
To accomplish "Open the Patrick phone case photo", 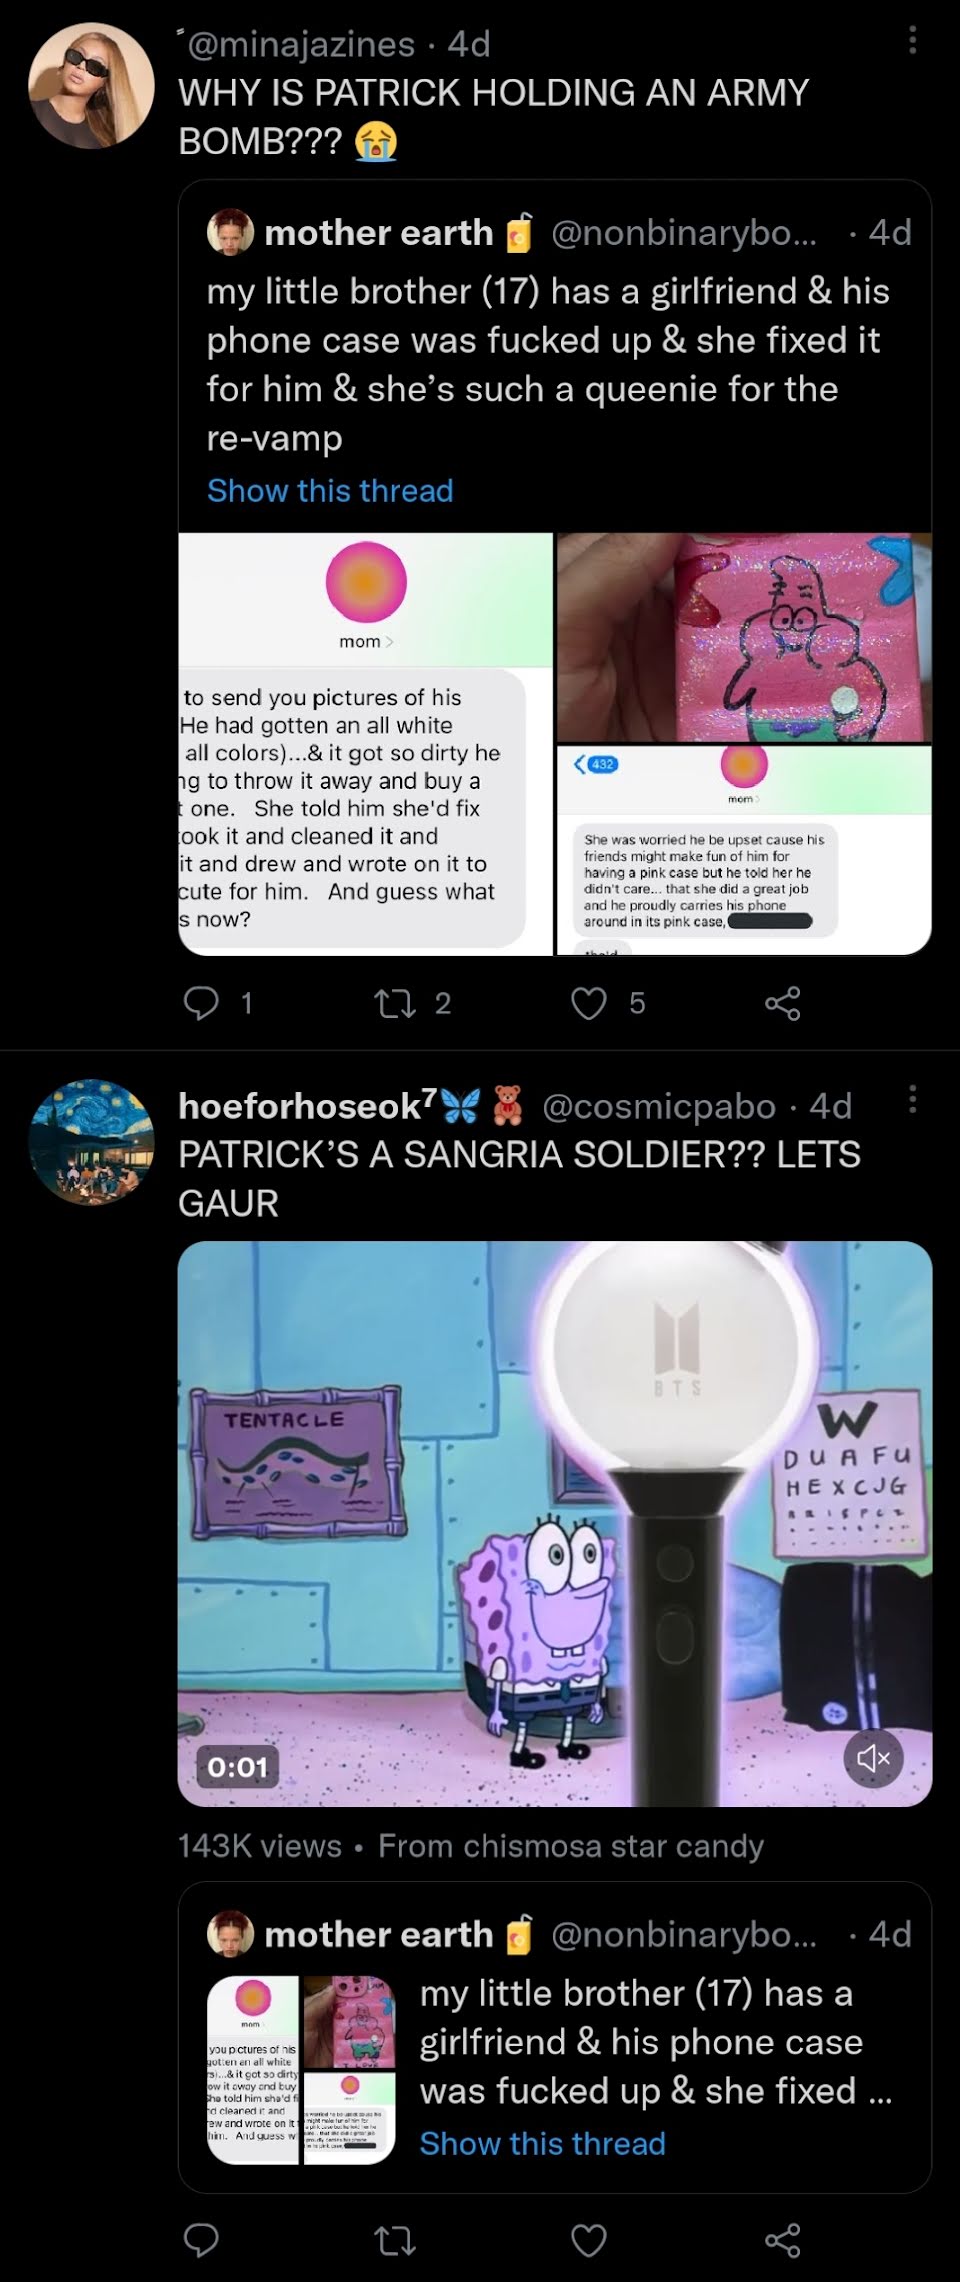I will (744, 637).
